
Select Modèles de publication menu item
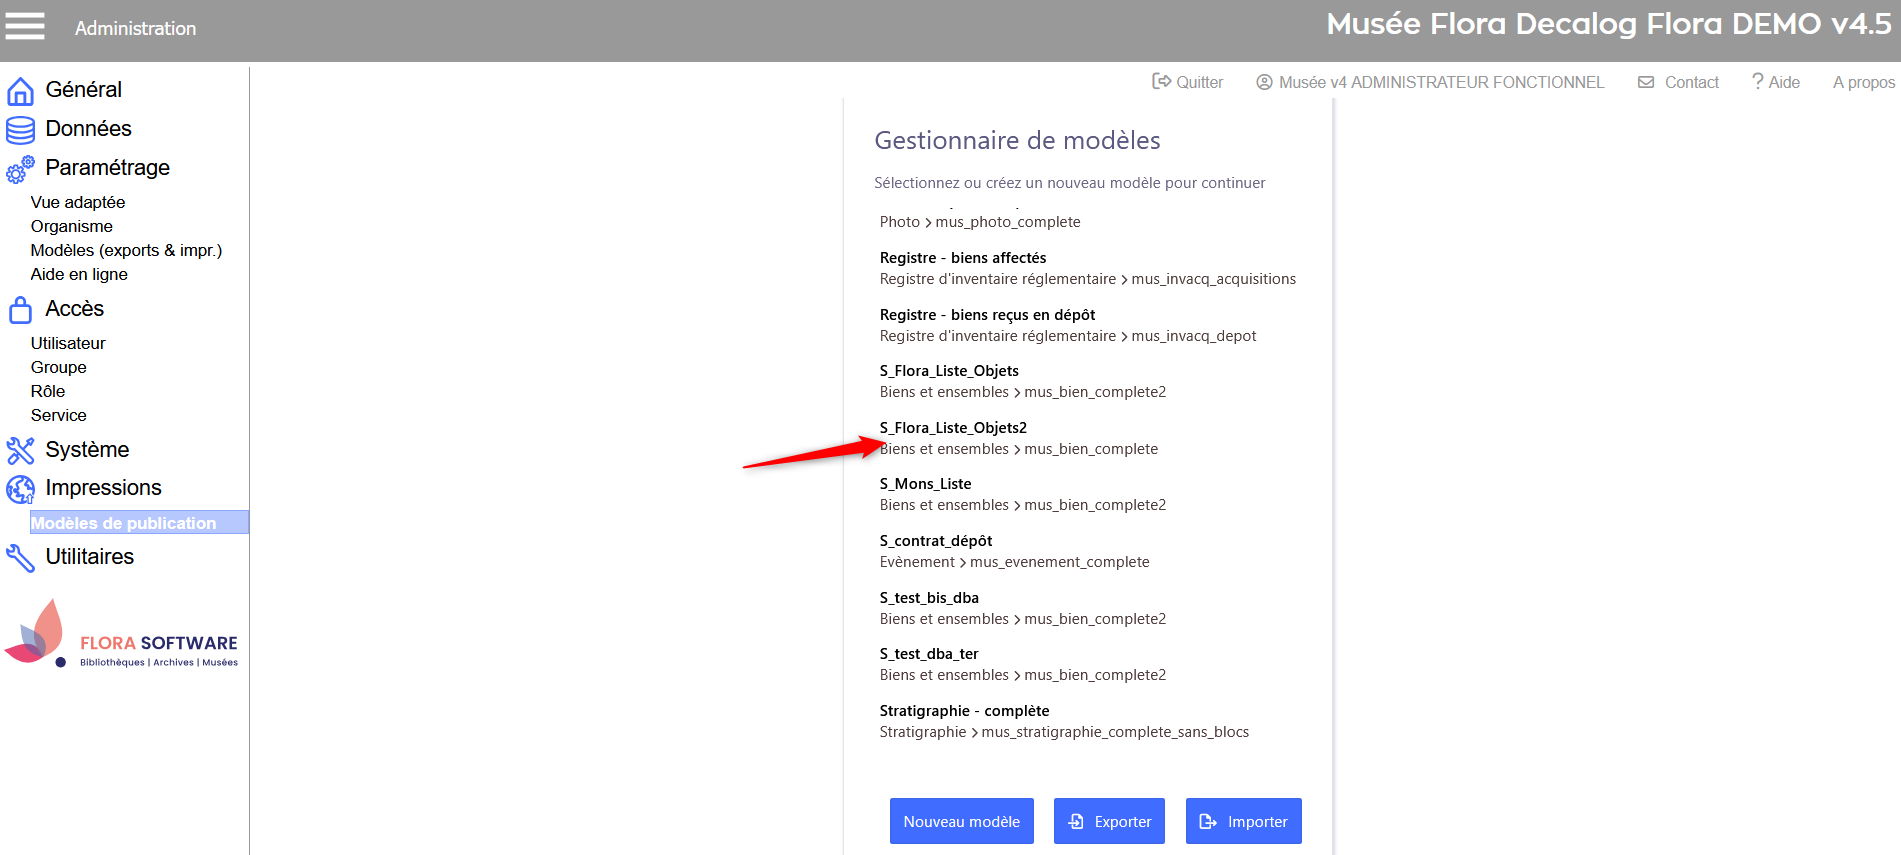(x=123, y=523)
